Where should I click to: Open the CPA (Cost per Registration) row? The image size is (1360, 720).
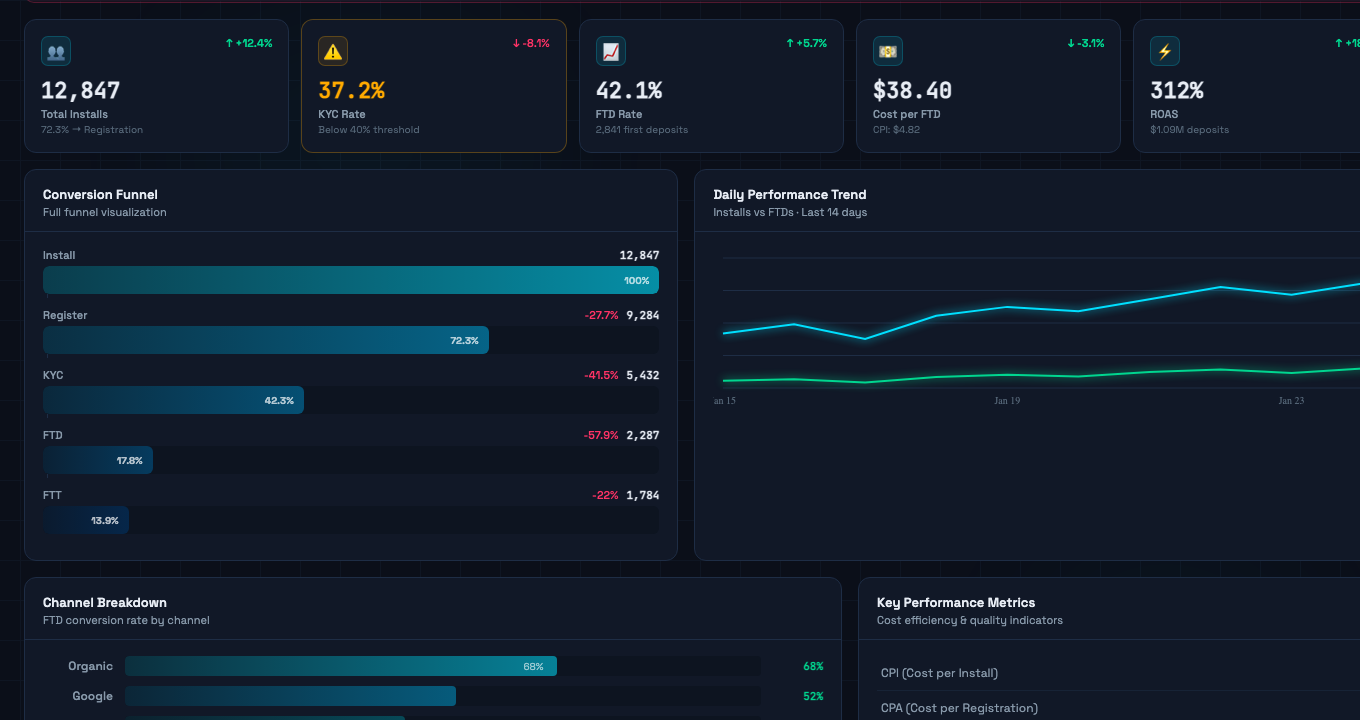959,708
